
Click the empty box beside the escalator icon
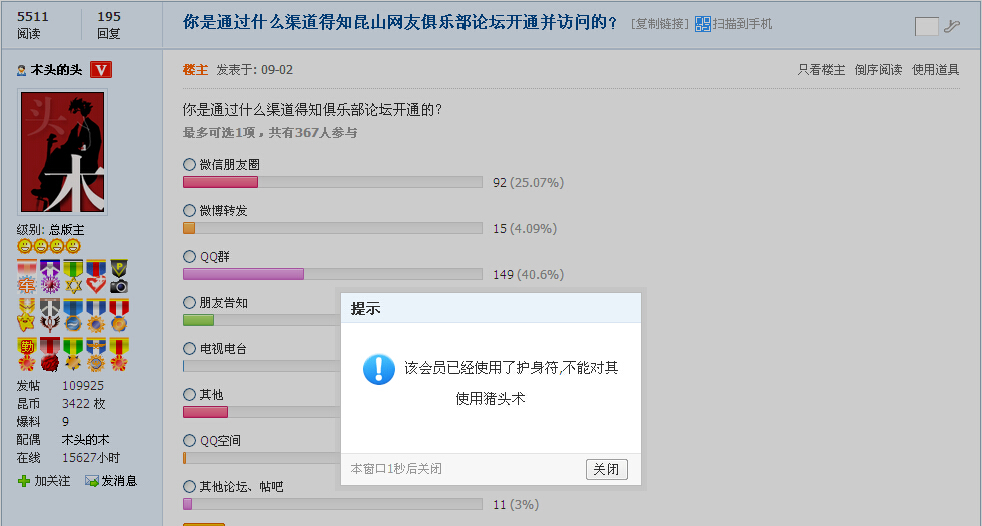point(926,26)
